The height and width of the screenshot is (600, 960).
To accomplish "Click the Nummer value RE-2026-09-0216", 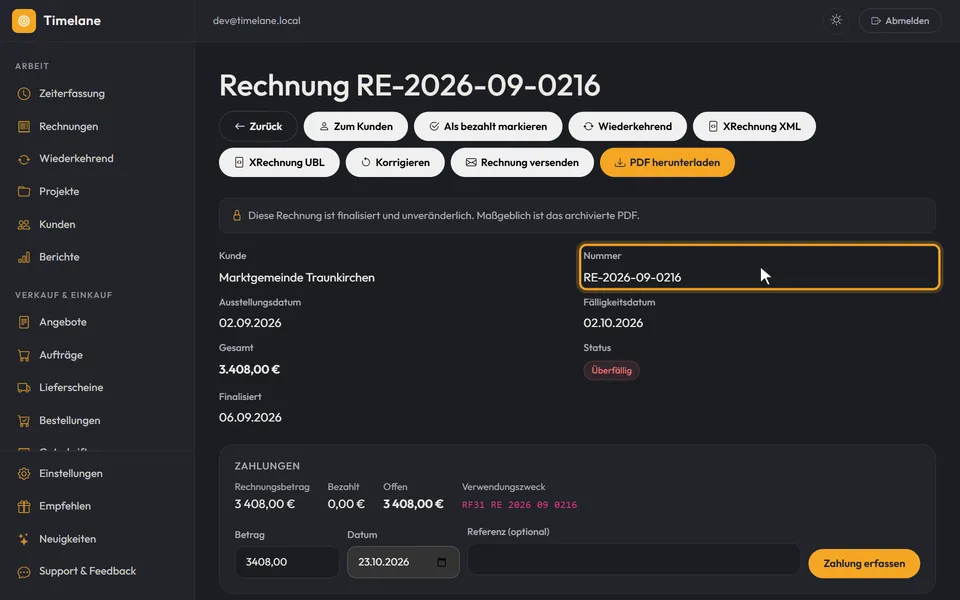I will tap(632, 278).
